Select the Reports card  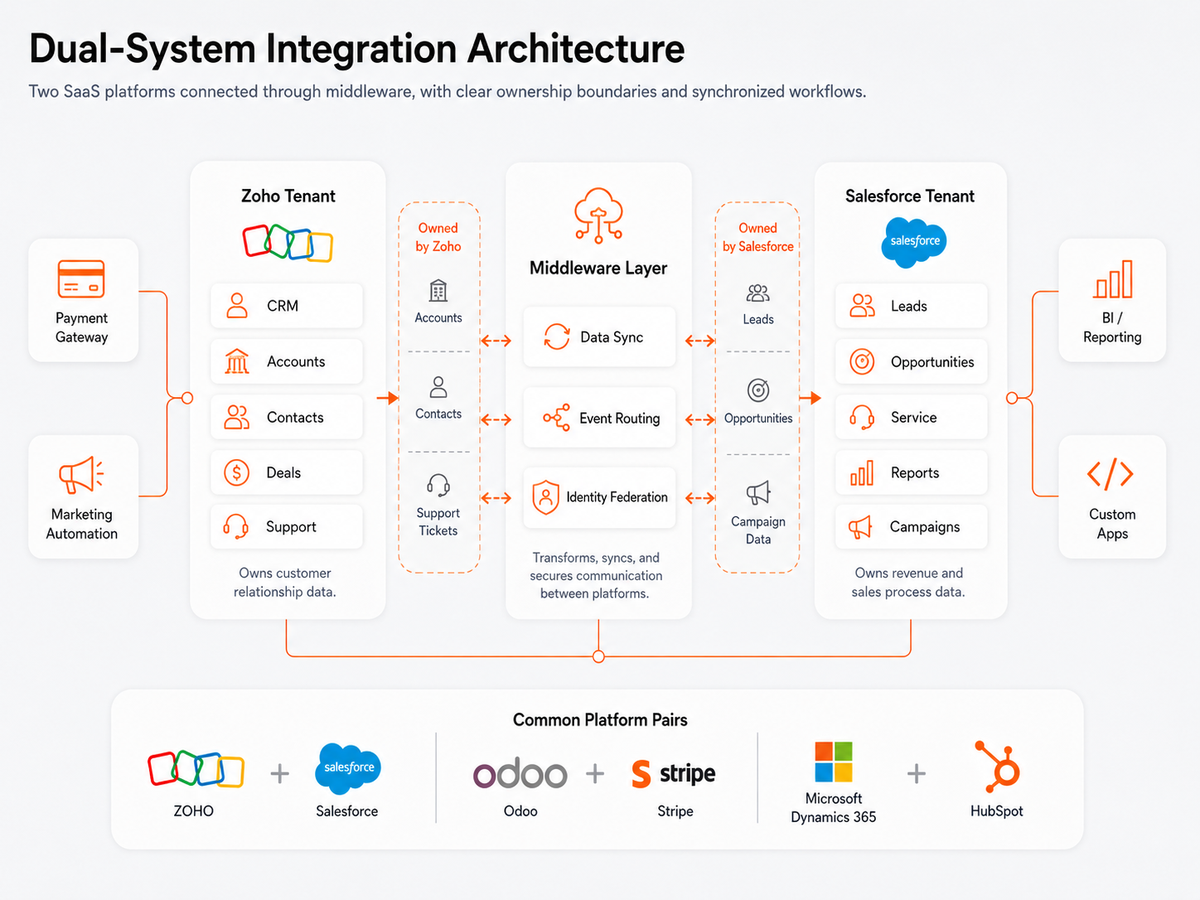[x=911, y=473]
